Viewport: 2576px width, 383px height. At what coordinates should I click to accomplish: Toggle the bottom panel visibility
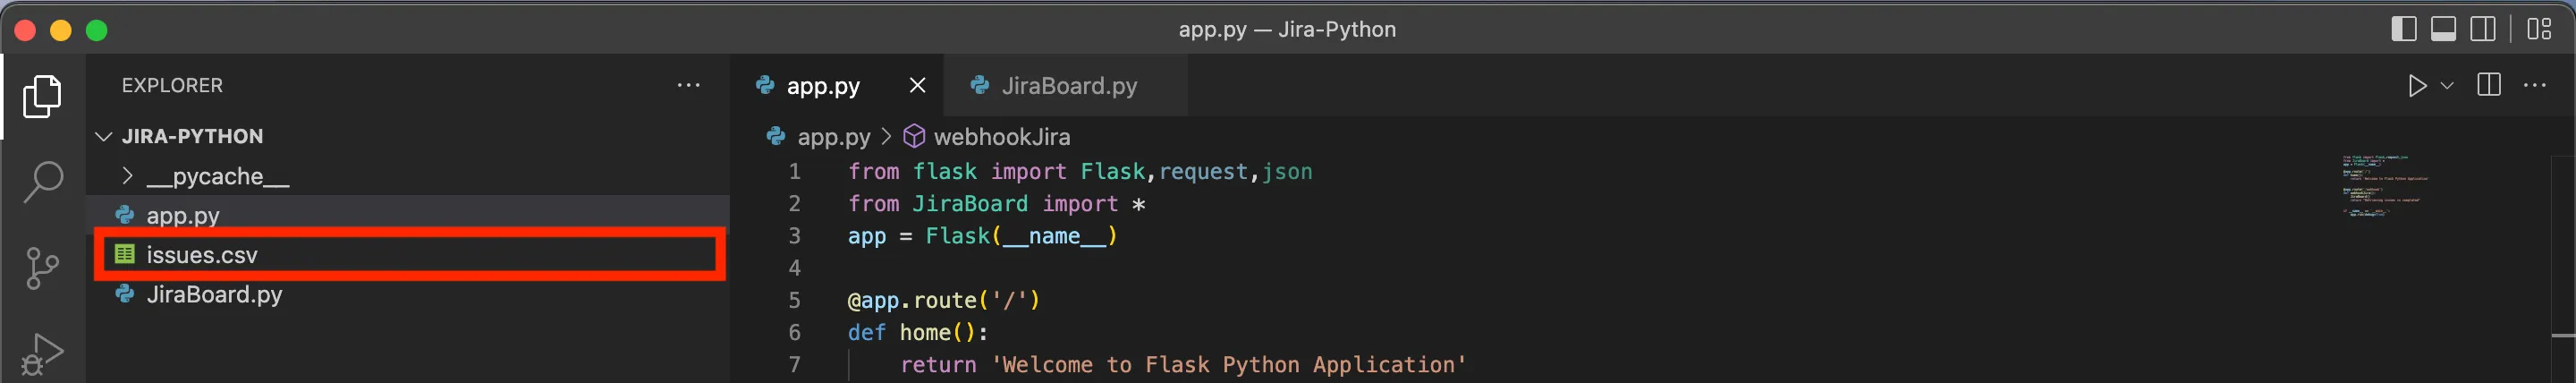(x=2443, y=29)
